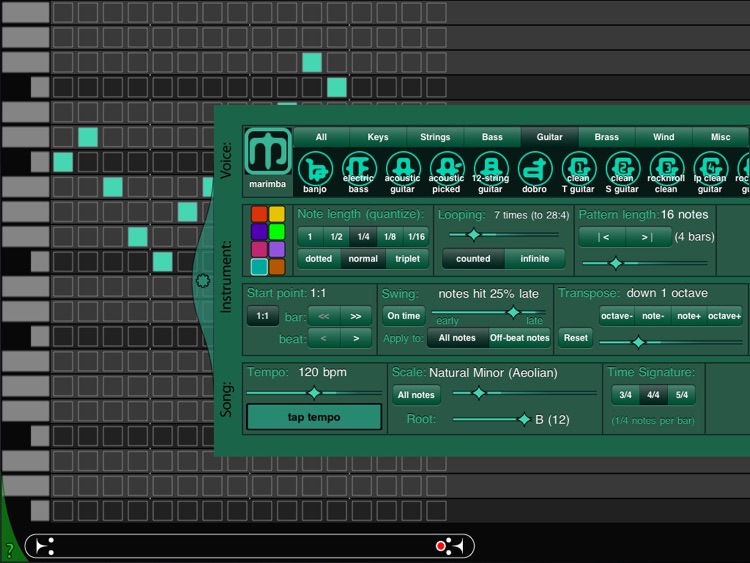The width and height of the screenshot is (750, 563).
Task: Switch to the Guitar voice tab
Action: click(550, 137)
